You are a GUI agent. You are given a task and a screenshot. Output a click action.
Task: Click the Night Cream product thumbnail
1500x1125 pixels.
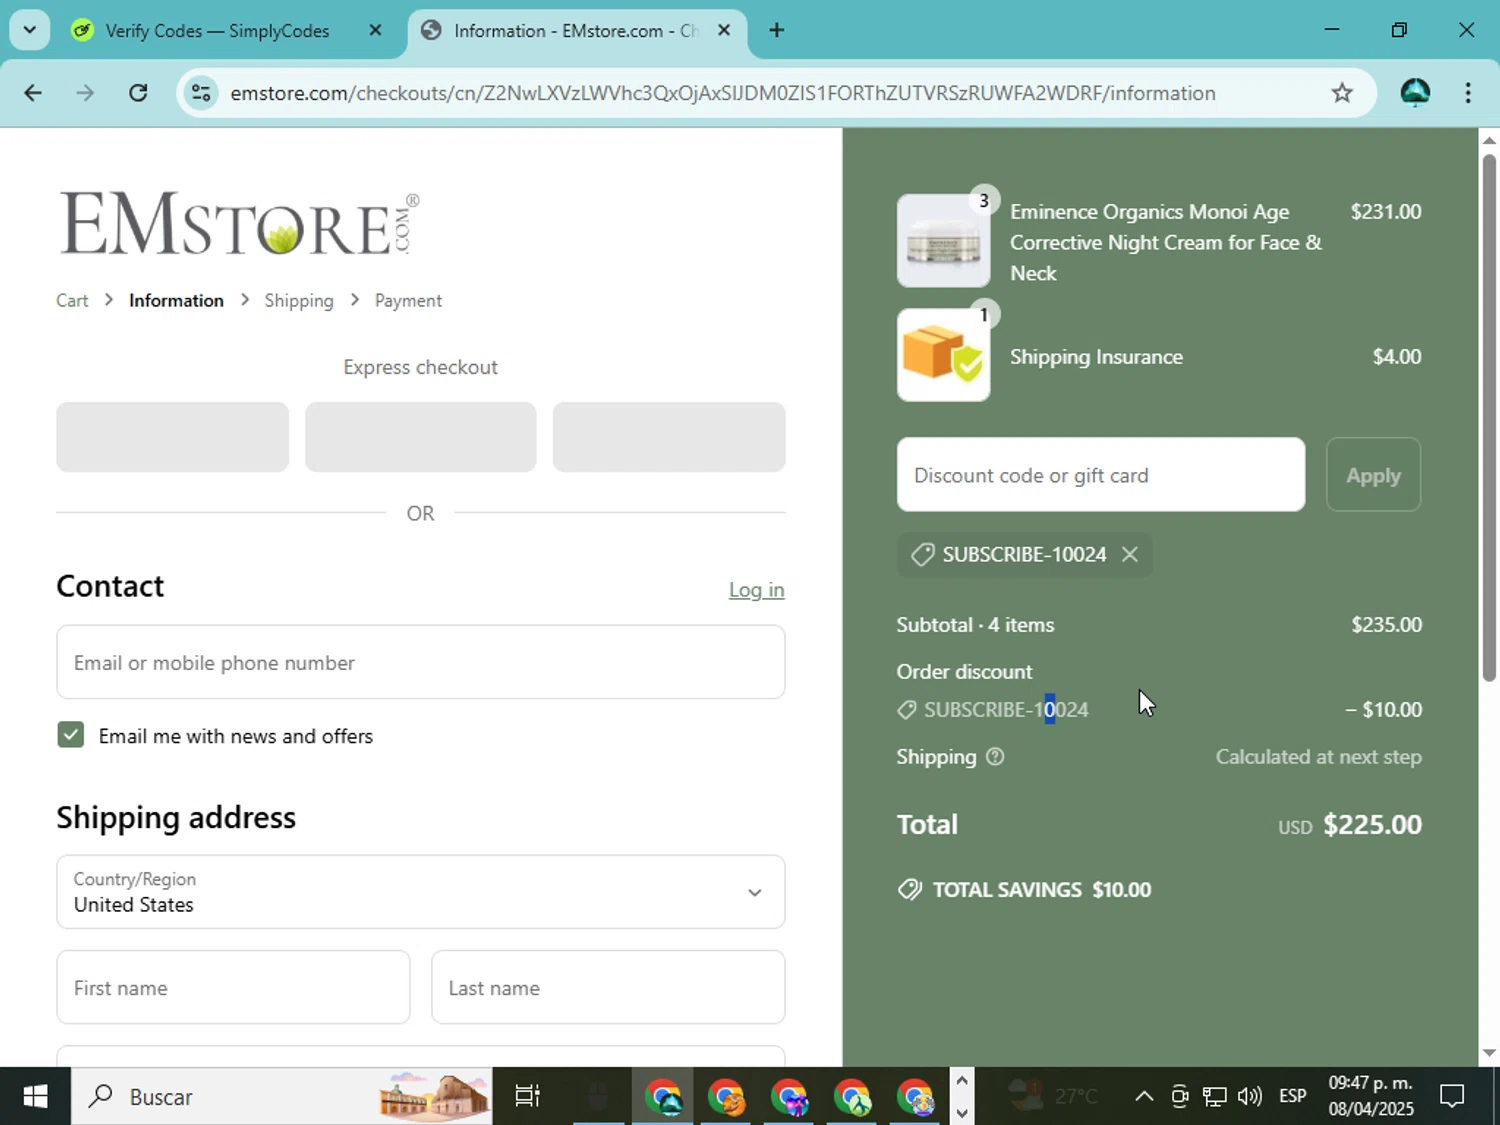(944, 241)
